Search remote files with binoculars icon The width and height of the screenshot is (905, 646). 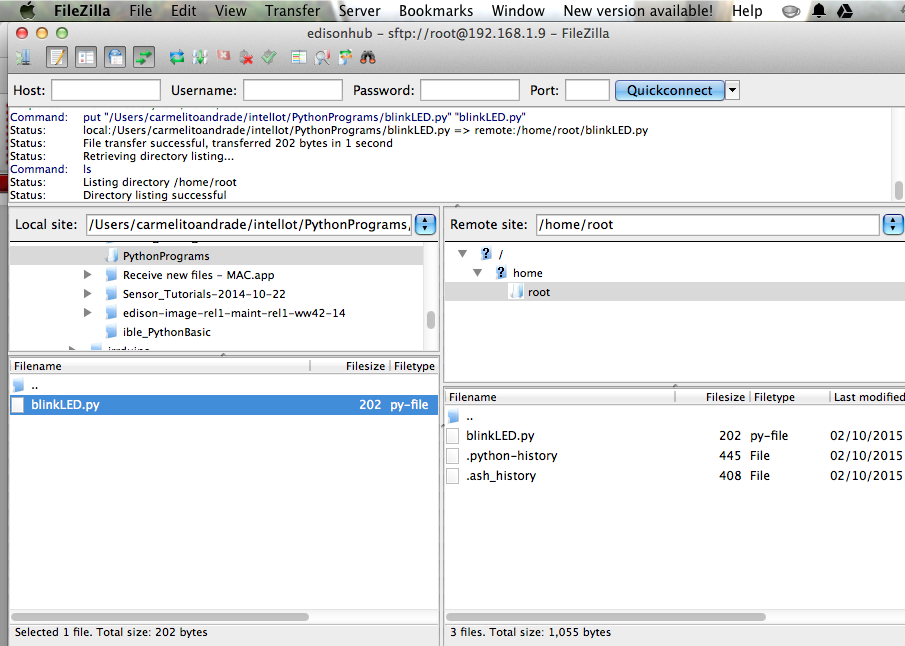click(x=368, y=57)
